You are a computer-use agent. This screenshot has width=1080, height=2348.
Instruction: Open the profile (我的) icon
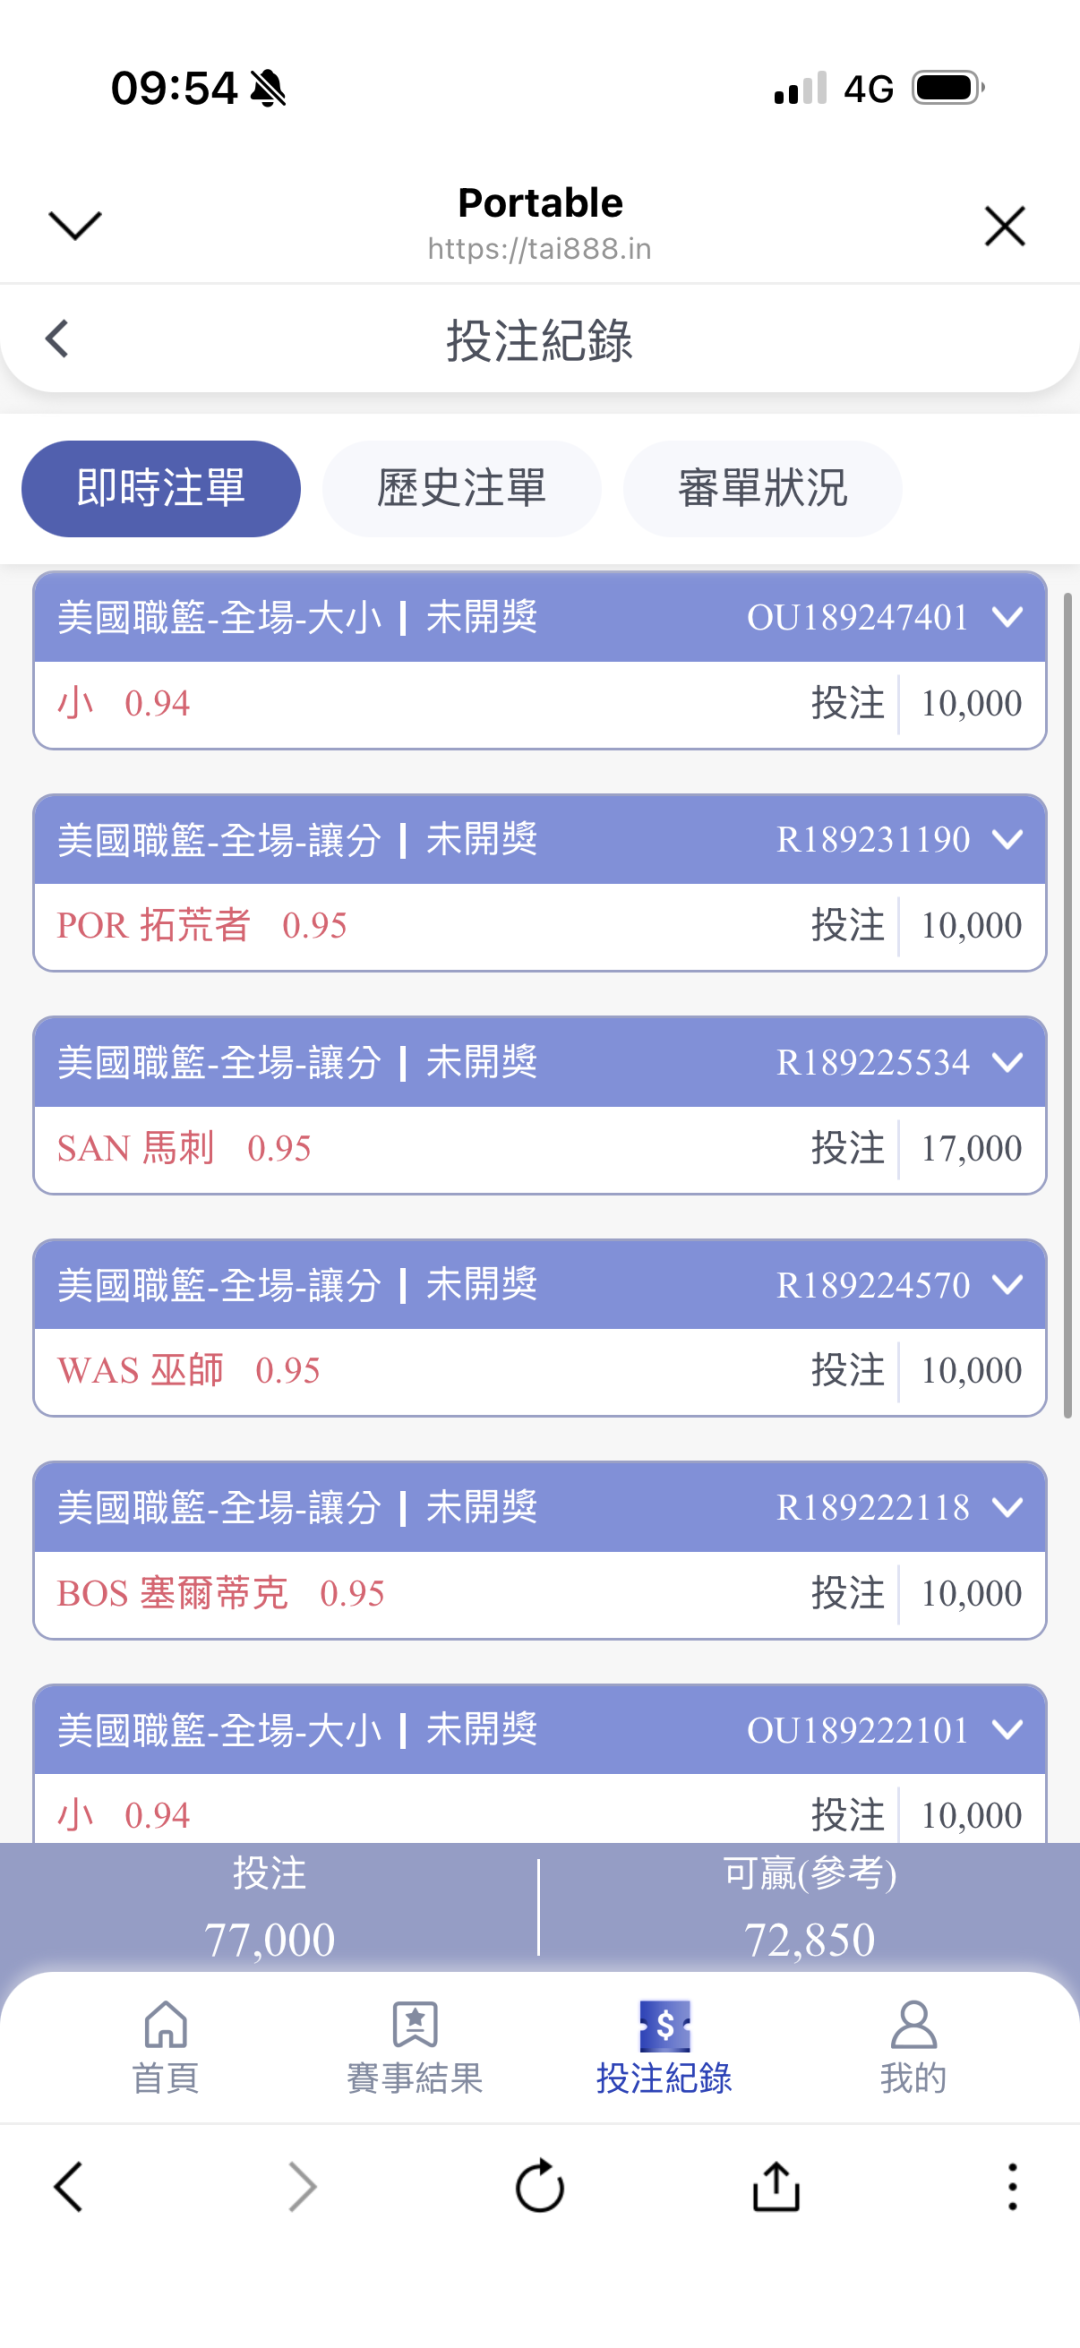(913, 2025)
